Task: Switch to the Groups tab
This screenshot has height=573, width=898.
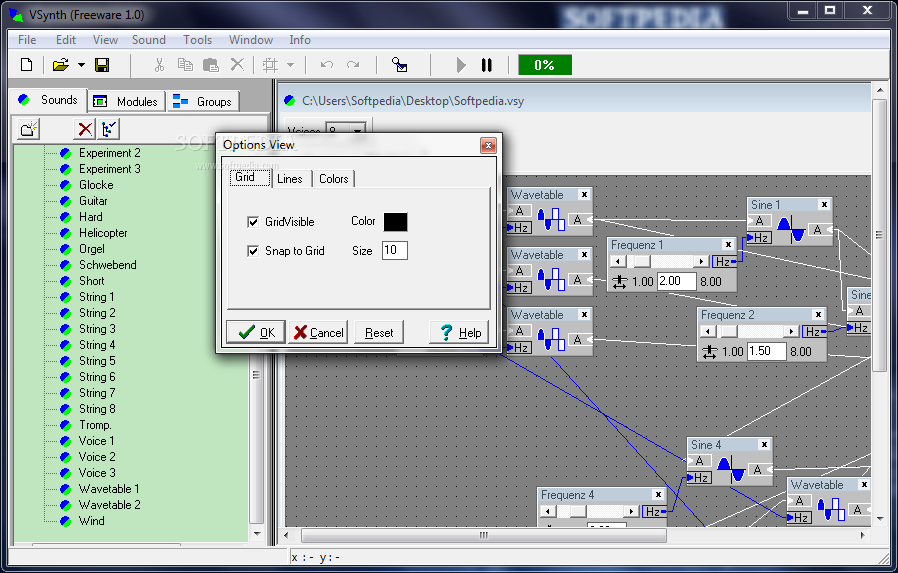Action: coord(203,101)
